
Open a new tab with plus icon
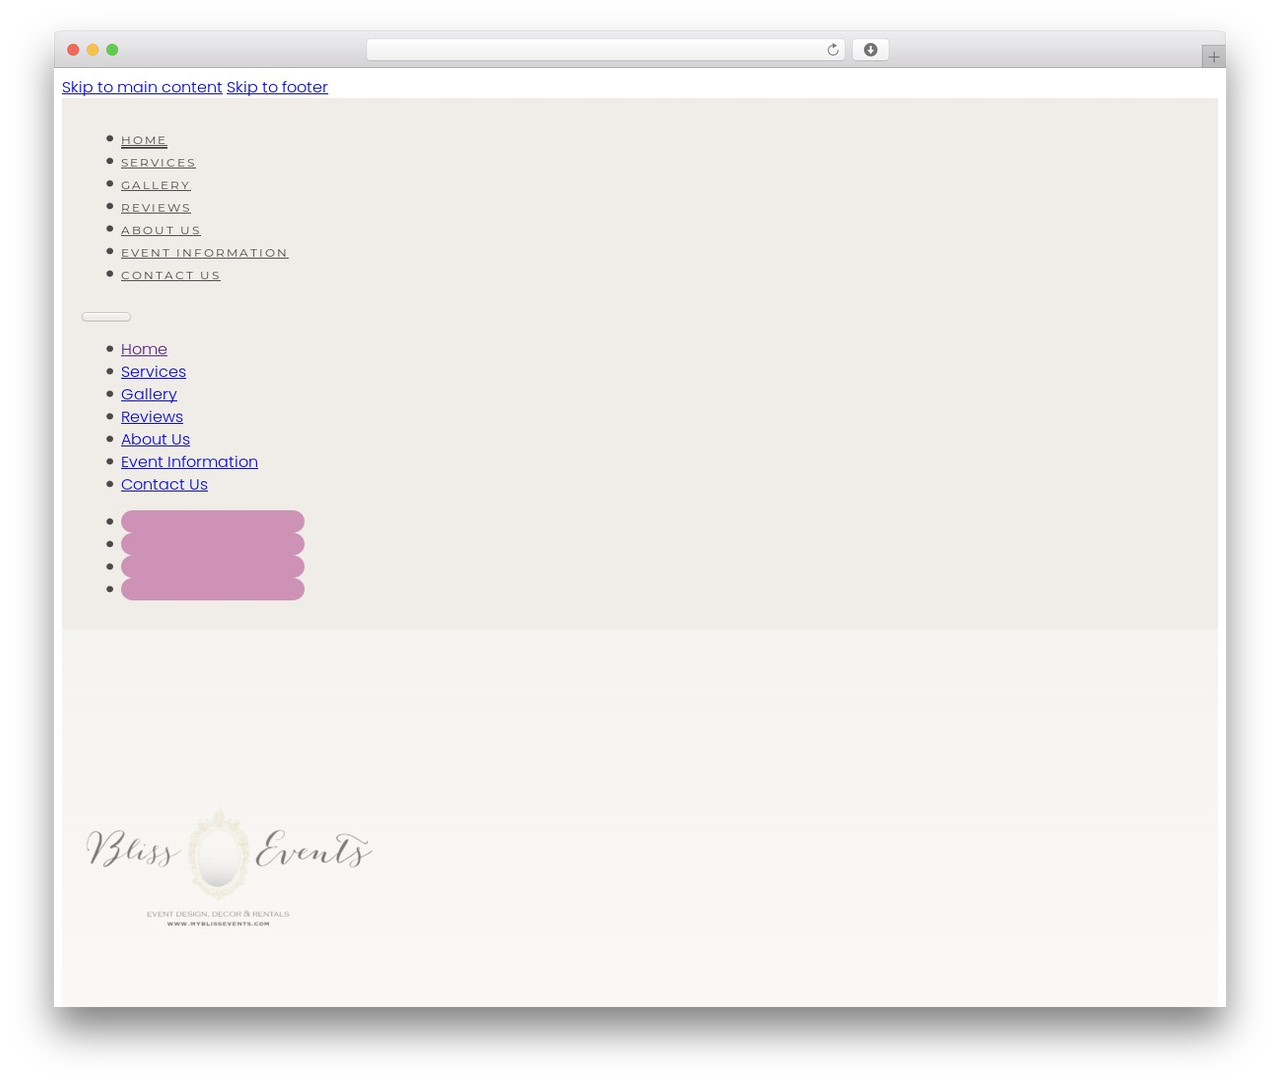tap(1213, 57)
